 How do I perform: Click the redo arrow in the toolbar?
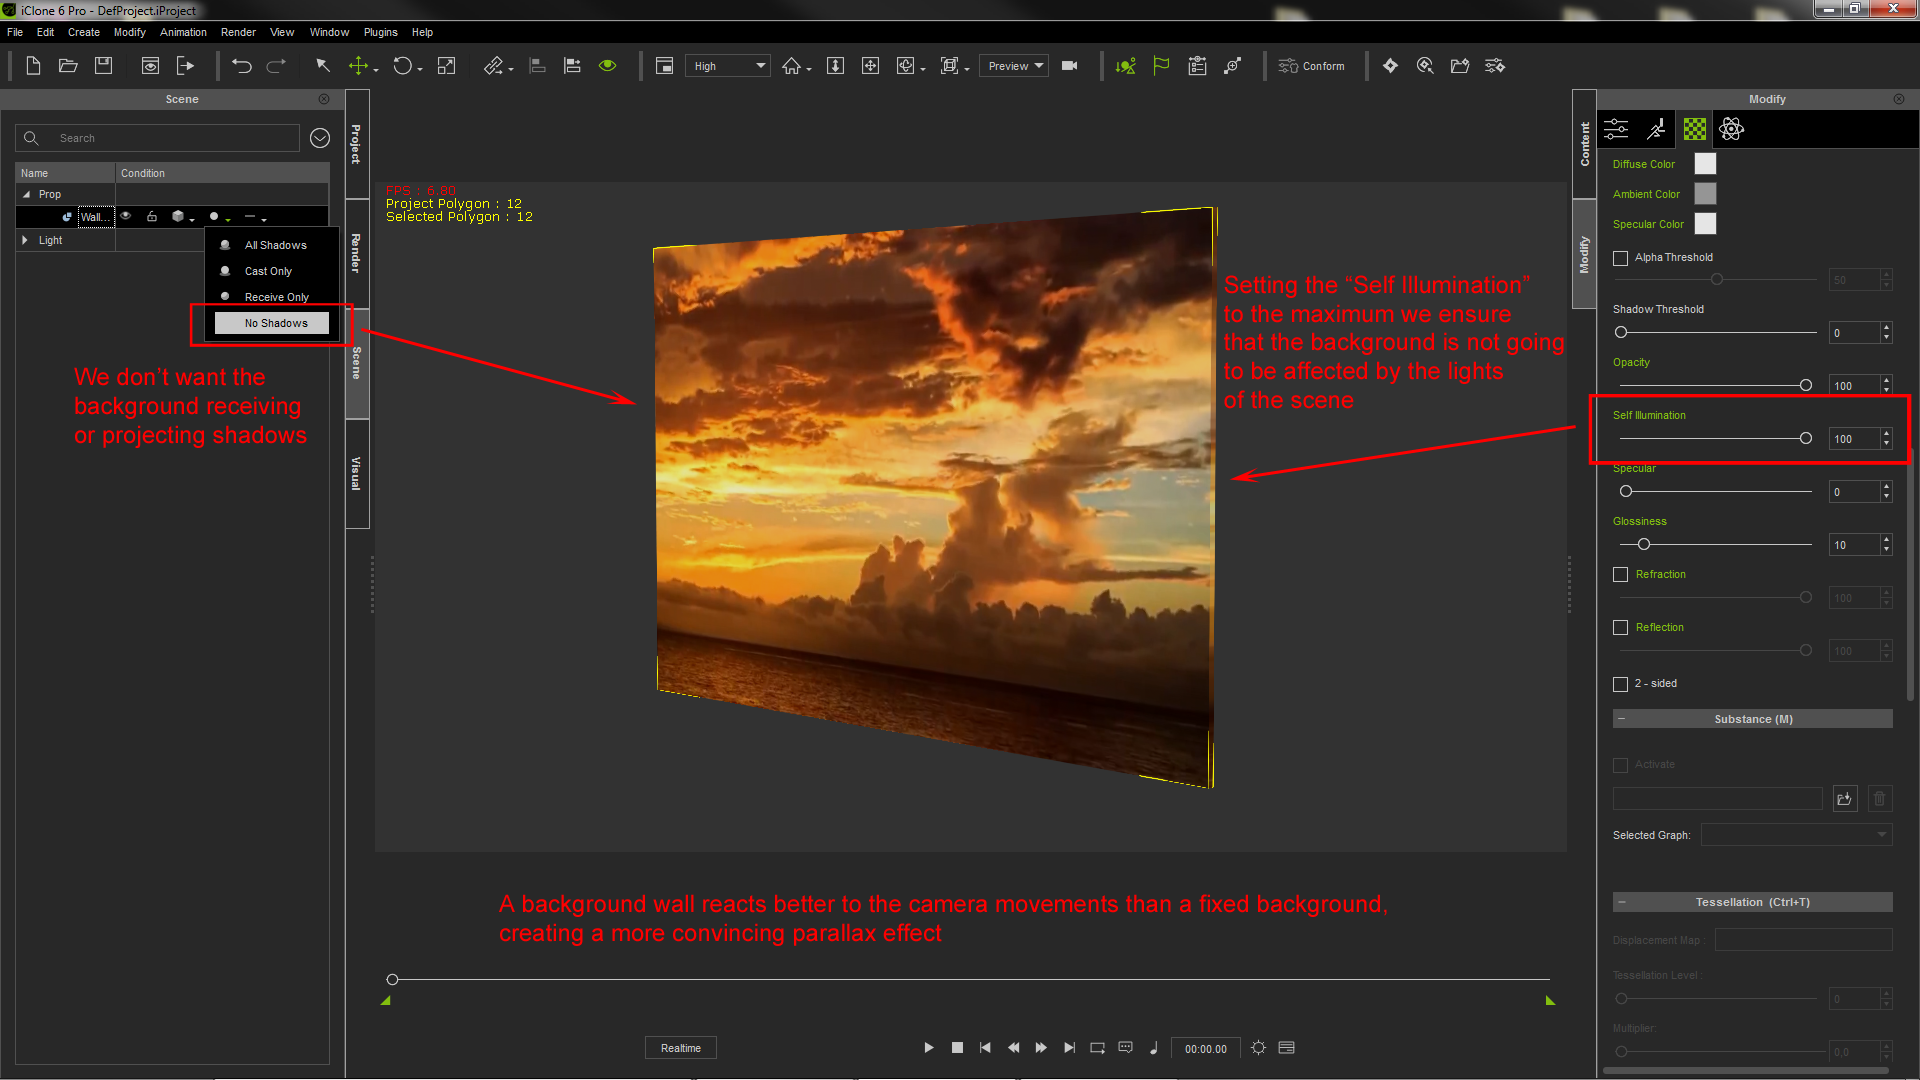pos(276,66)
